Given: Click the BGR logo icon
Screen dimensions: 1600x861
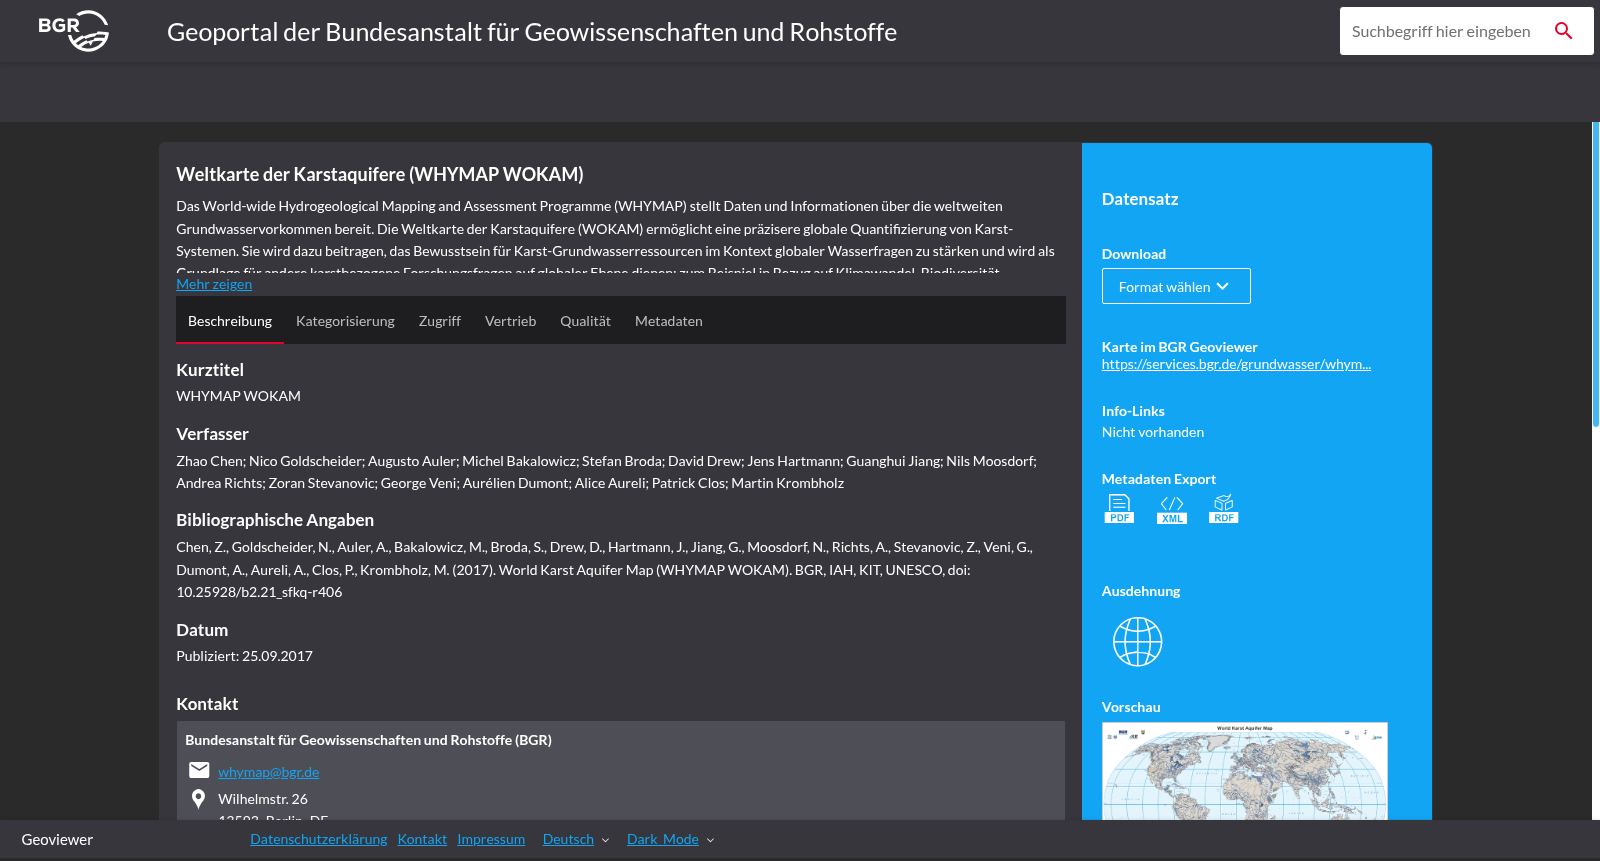Looking at the screenshot, I should pyautogui.click(x=73, y=31).
